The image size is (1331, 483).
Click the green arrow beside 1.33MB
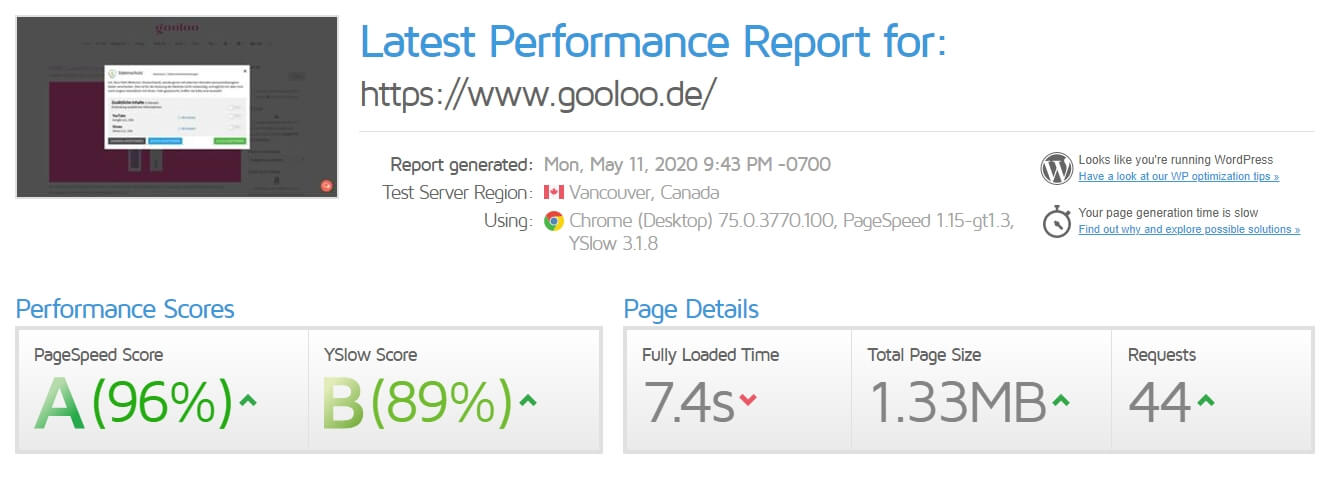[x=1060, y=401]
